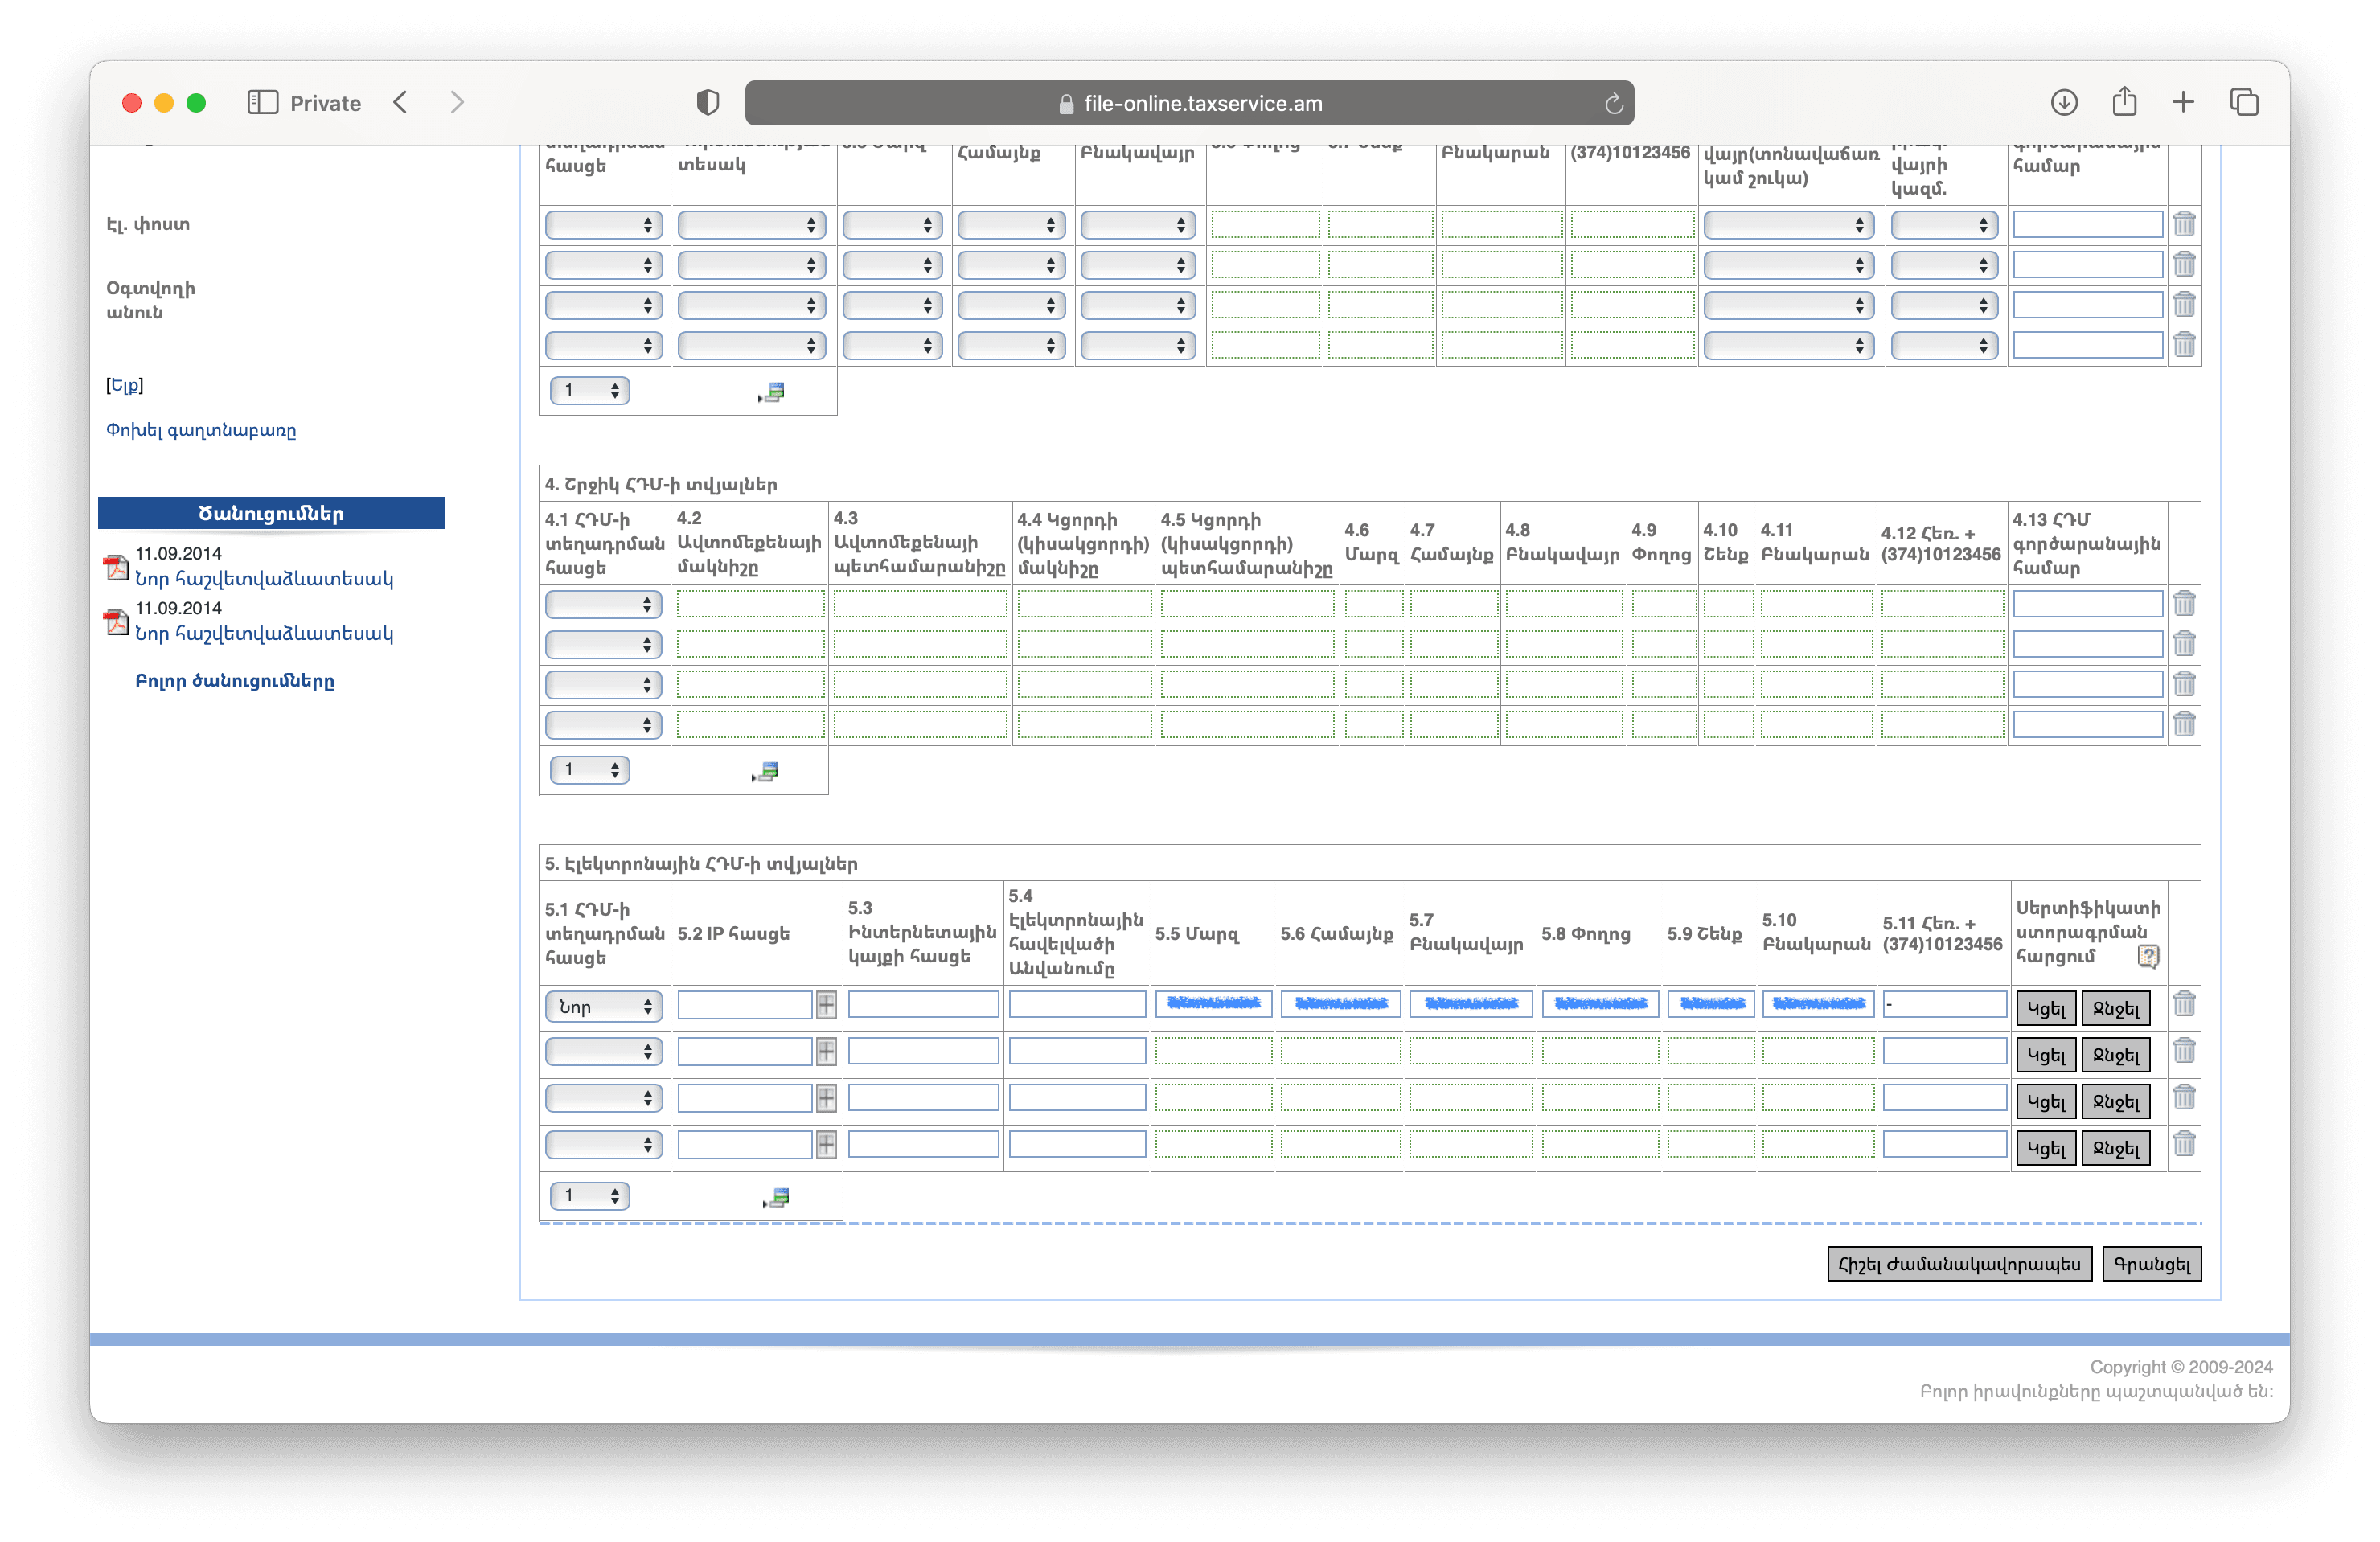
Task: Open first 4.1 location address dropdown
Action: click(x=603, y=604)
